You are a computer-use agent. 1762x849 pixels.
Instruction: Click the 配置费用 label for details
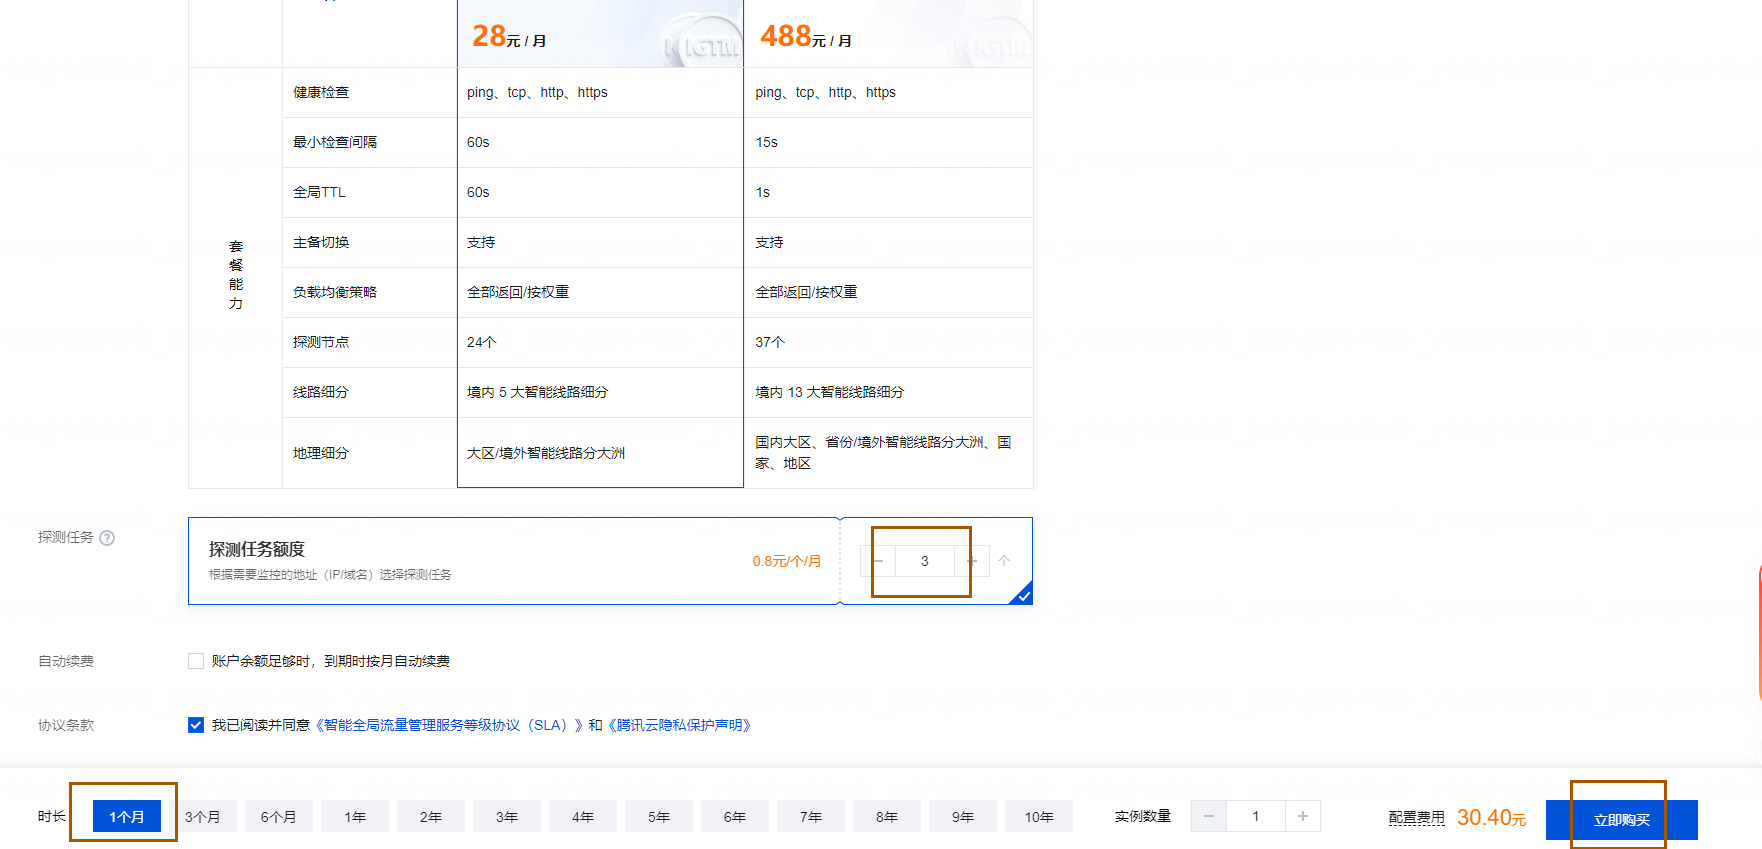click(x=1417, y=817)
